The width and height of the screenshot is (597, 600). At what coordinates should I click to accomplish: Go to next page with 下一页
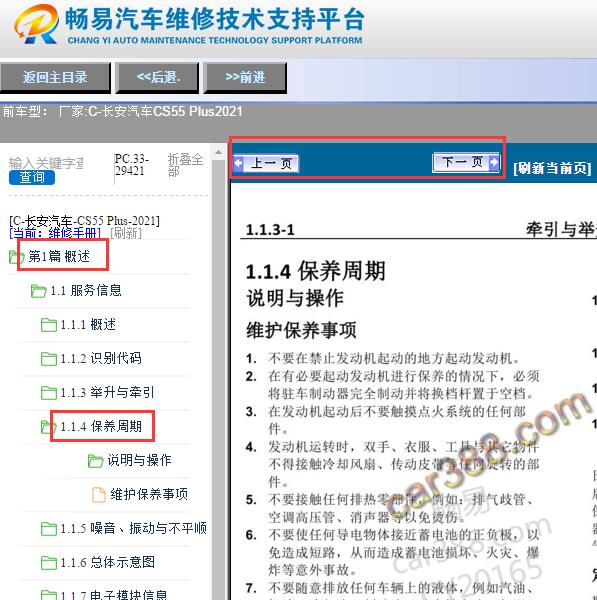tap(466, 162)
